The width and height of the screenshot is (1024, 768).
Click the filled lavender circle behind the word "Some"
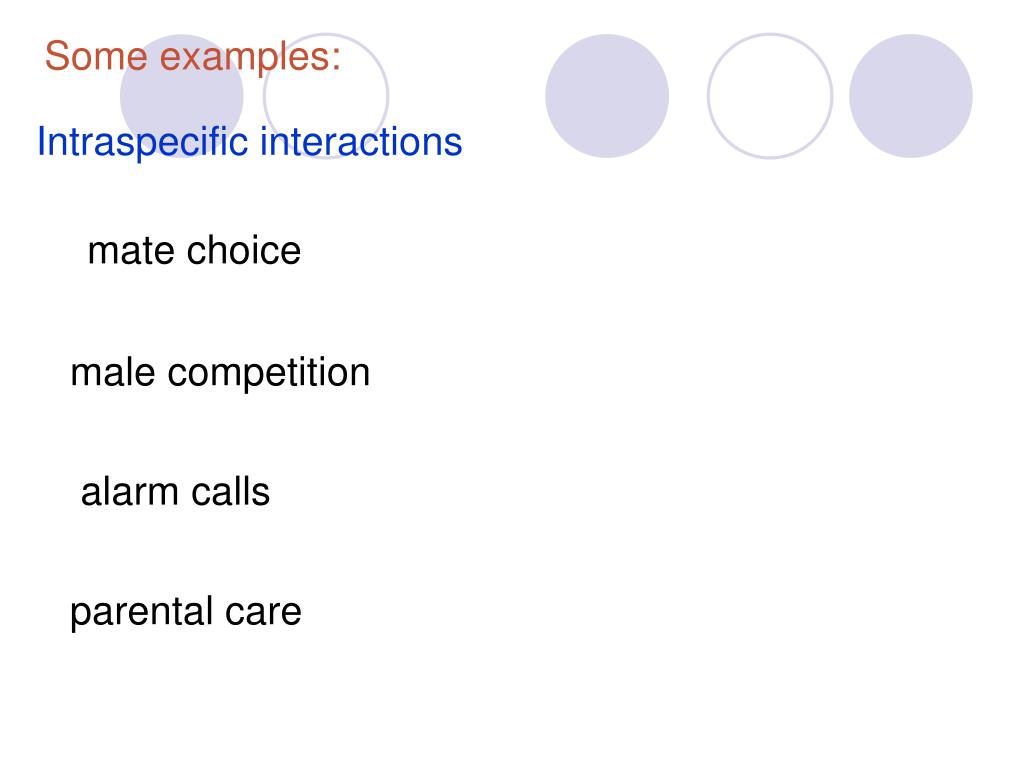tap(182, 96)
